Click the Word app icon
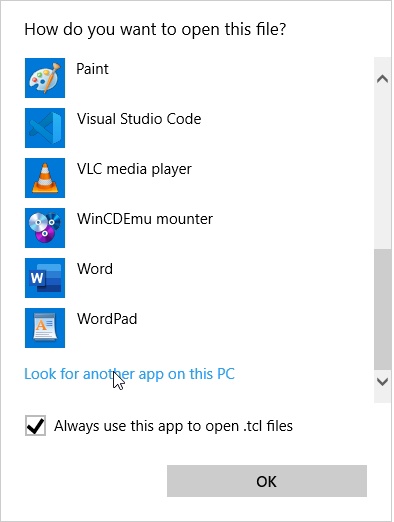The height and width of the screenshot is (522, 394). pos(45,278)
